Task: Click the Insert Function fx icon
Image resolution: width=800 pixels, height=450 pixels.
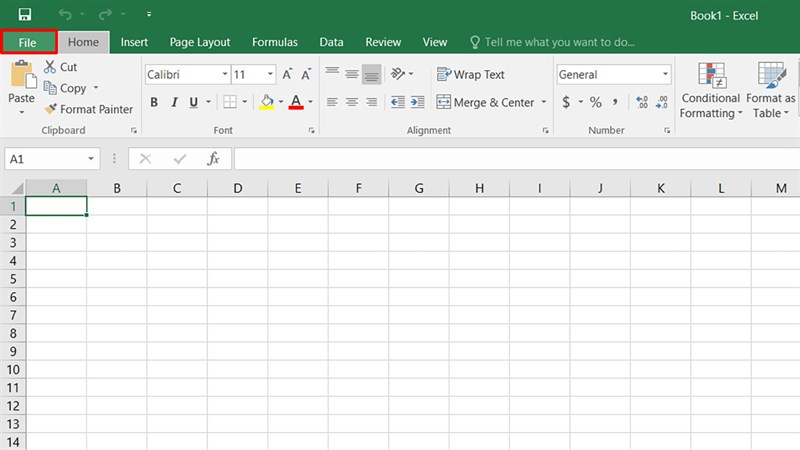Action: 214,159
